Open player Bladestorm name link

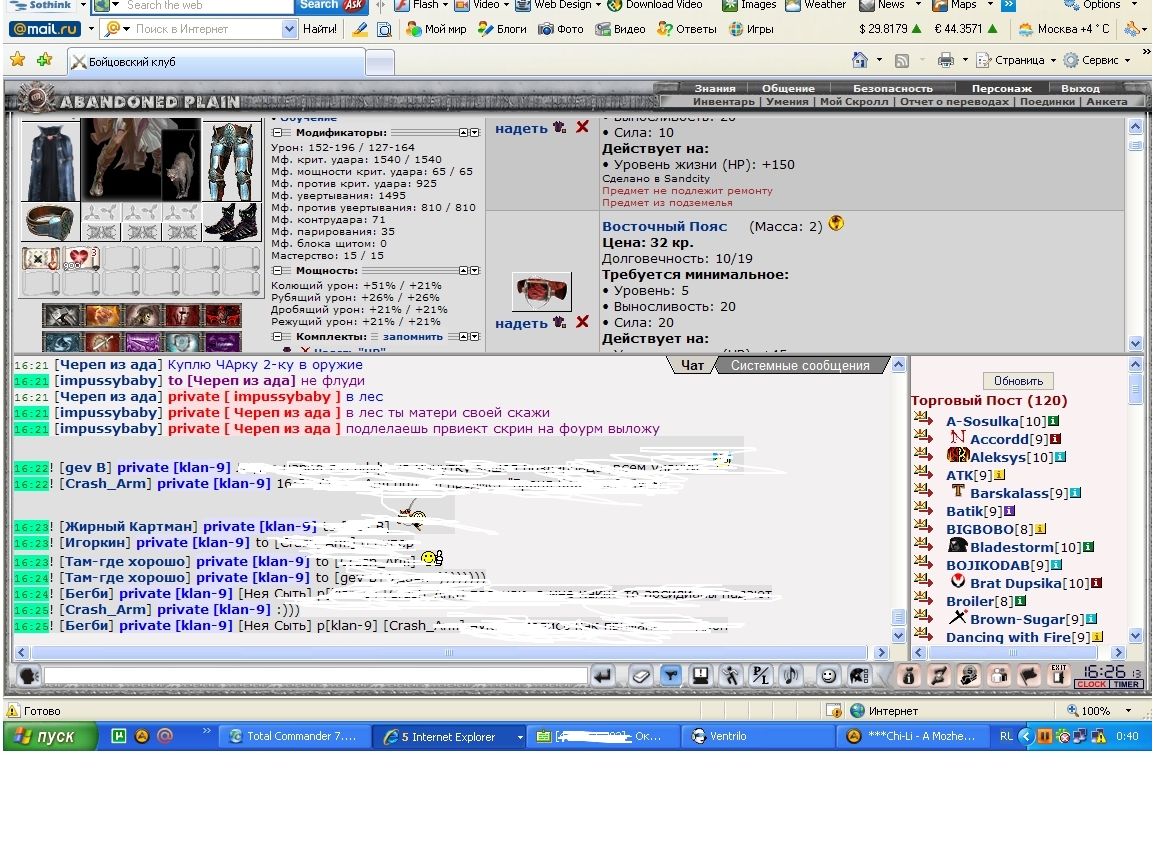[1012, 547]
